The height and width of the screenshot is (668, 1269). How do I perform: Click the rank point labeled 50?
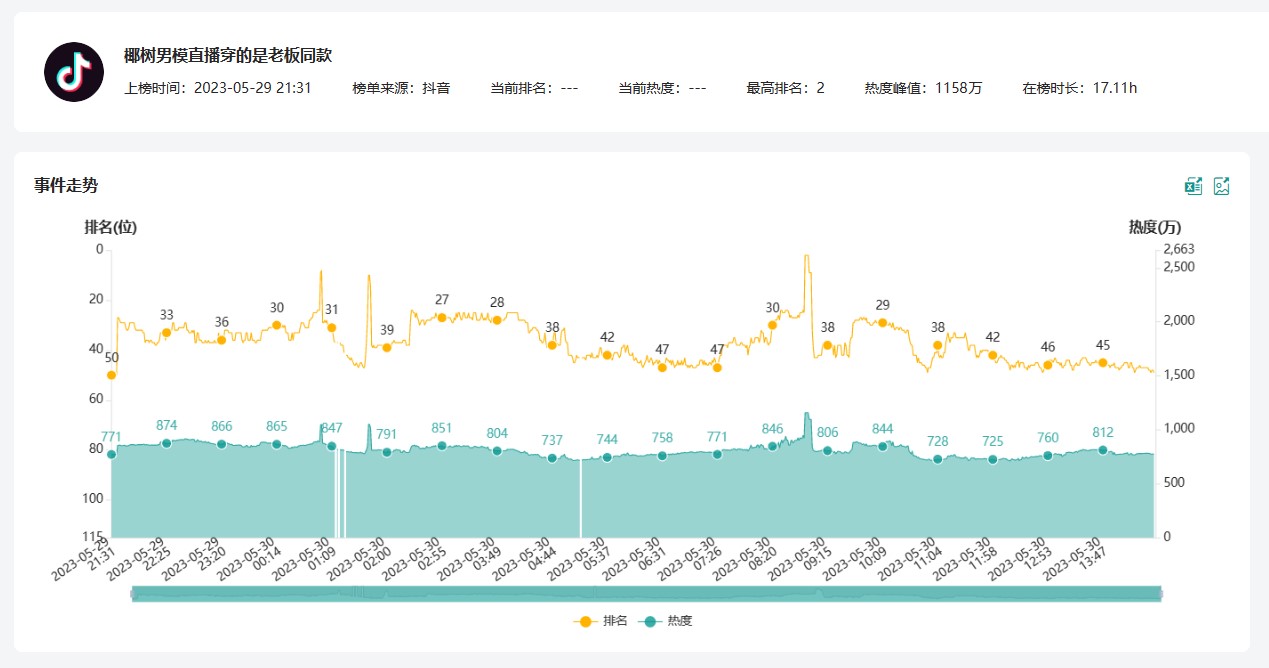pos(112,375)
